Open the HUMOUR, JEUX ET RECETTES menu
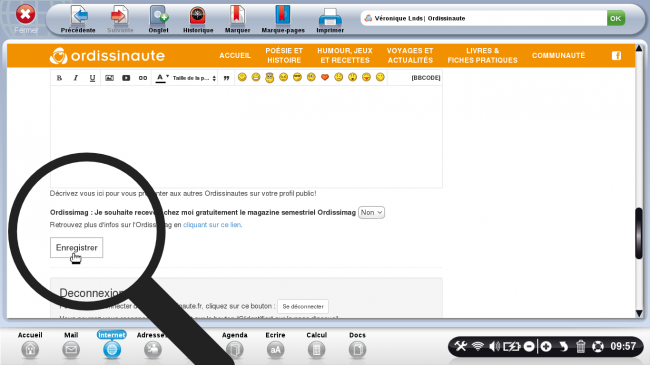Image resolution: width=650 pixels, height=365 pixels. pyautogui.click(x=345, y=56)
